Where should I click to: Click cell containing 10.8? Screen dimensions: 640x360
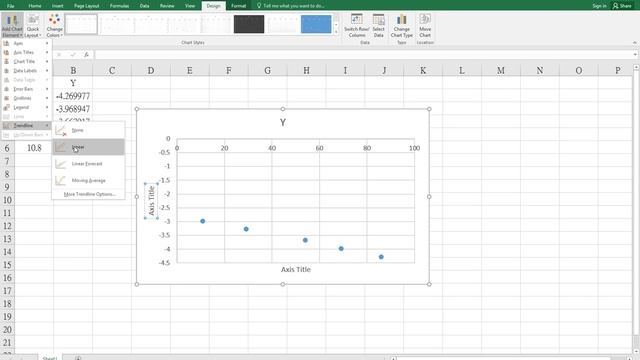click(x=34, y=148)
